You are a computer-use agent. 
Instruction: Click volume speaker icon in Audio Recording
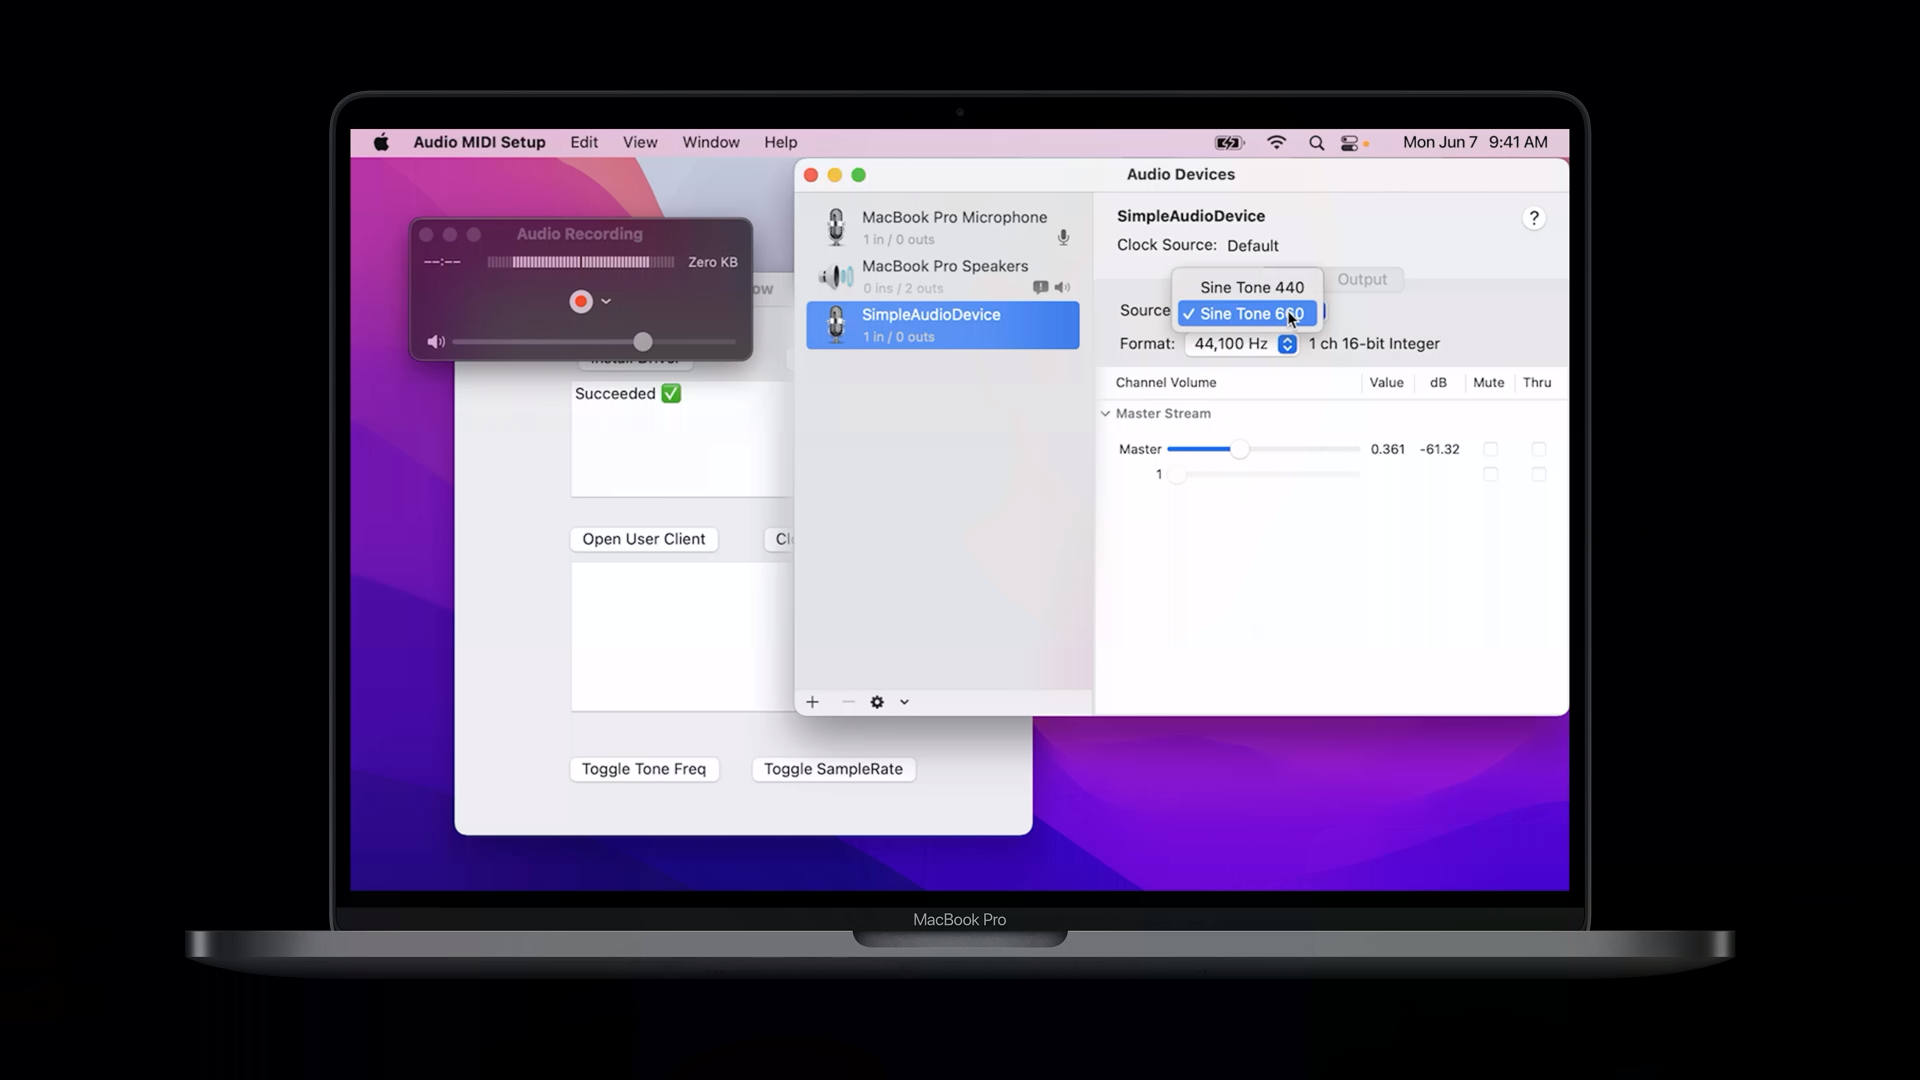(x=436, y=342)
